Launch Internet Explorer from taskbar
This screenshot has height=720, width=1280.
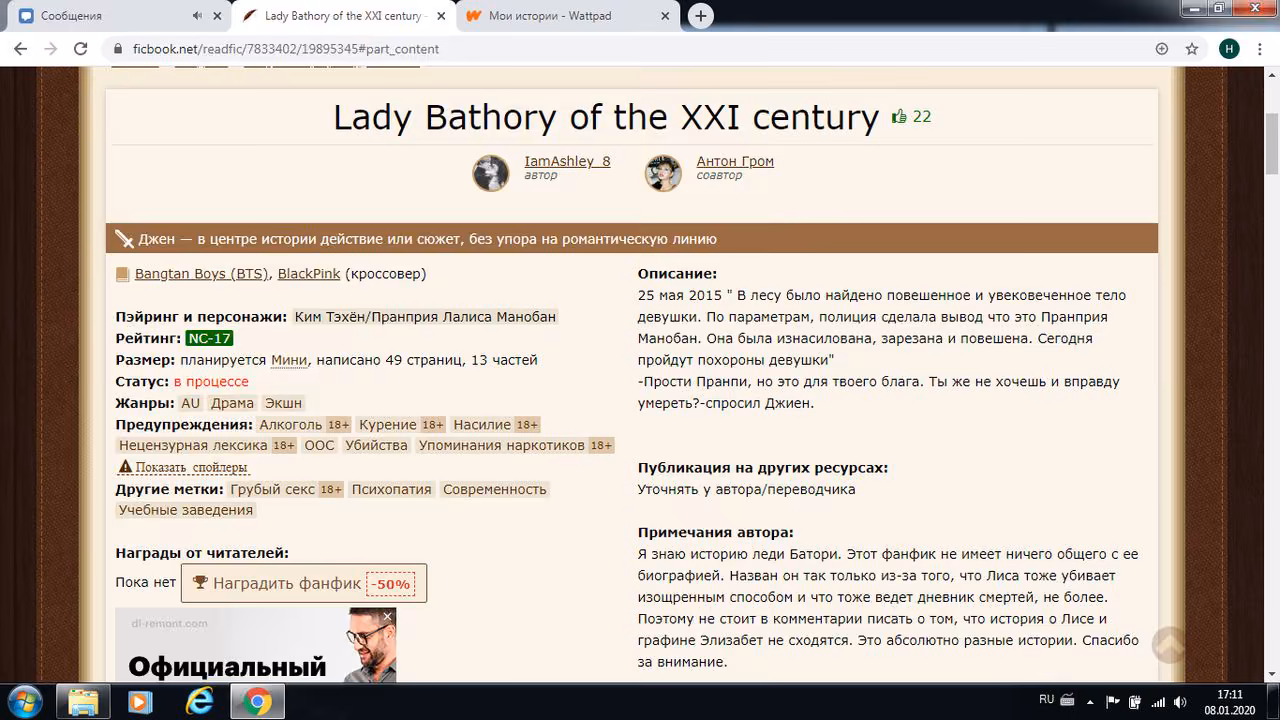[199, 702]
